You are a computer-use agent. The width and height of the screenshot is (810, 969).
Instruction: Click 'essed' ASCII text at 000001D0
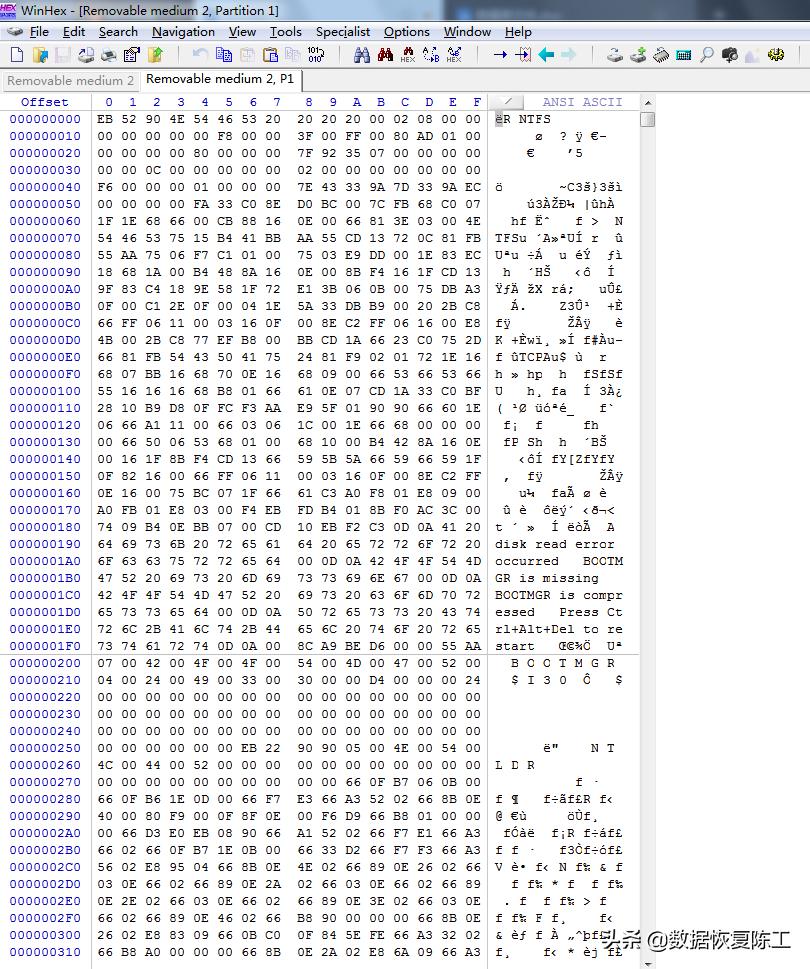[515, 612]
